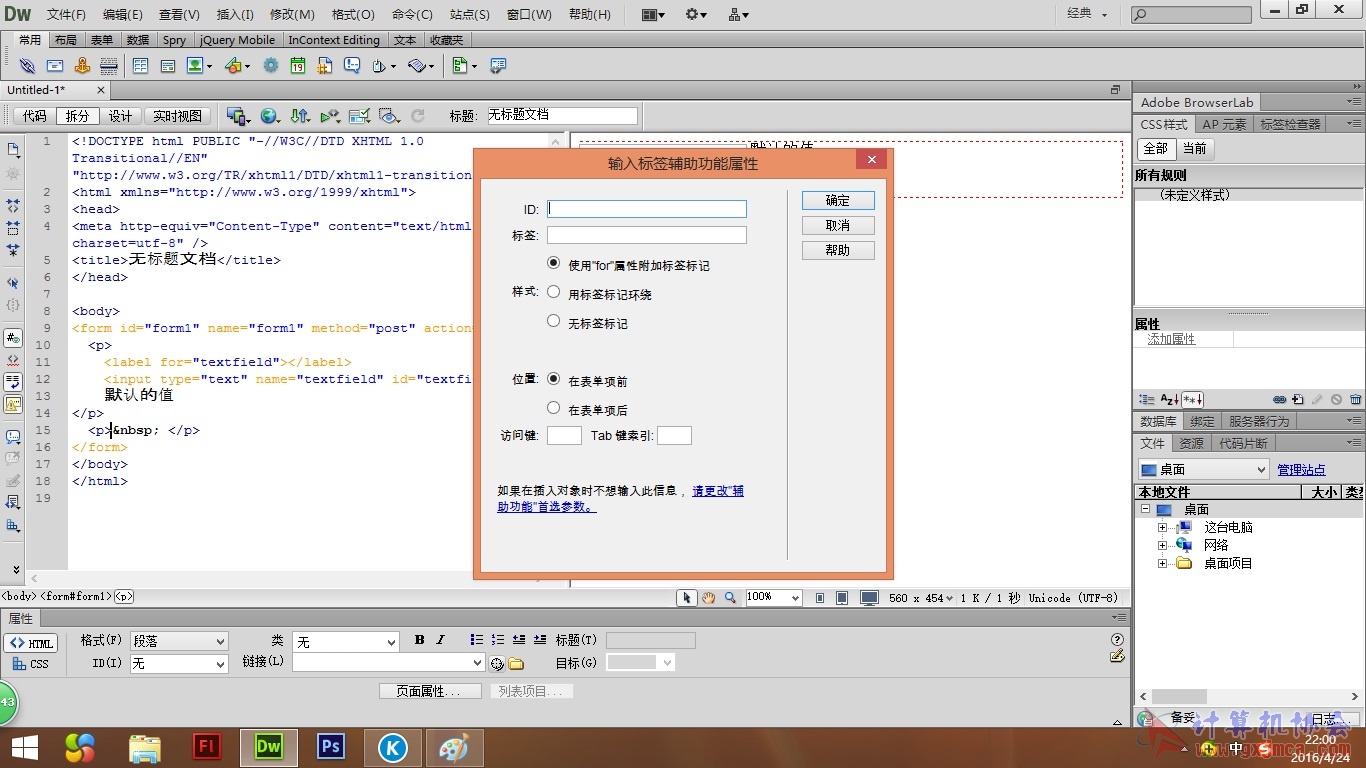Select 在表单项后 position radio

pos(553,408)
